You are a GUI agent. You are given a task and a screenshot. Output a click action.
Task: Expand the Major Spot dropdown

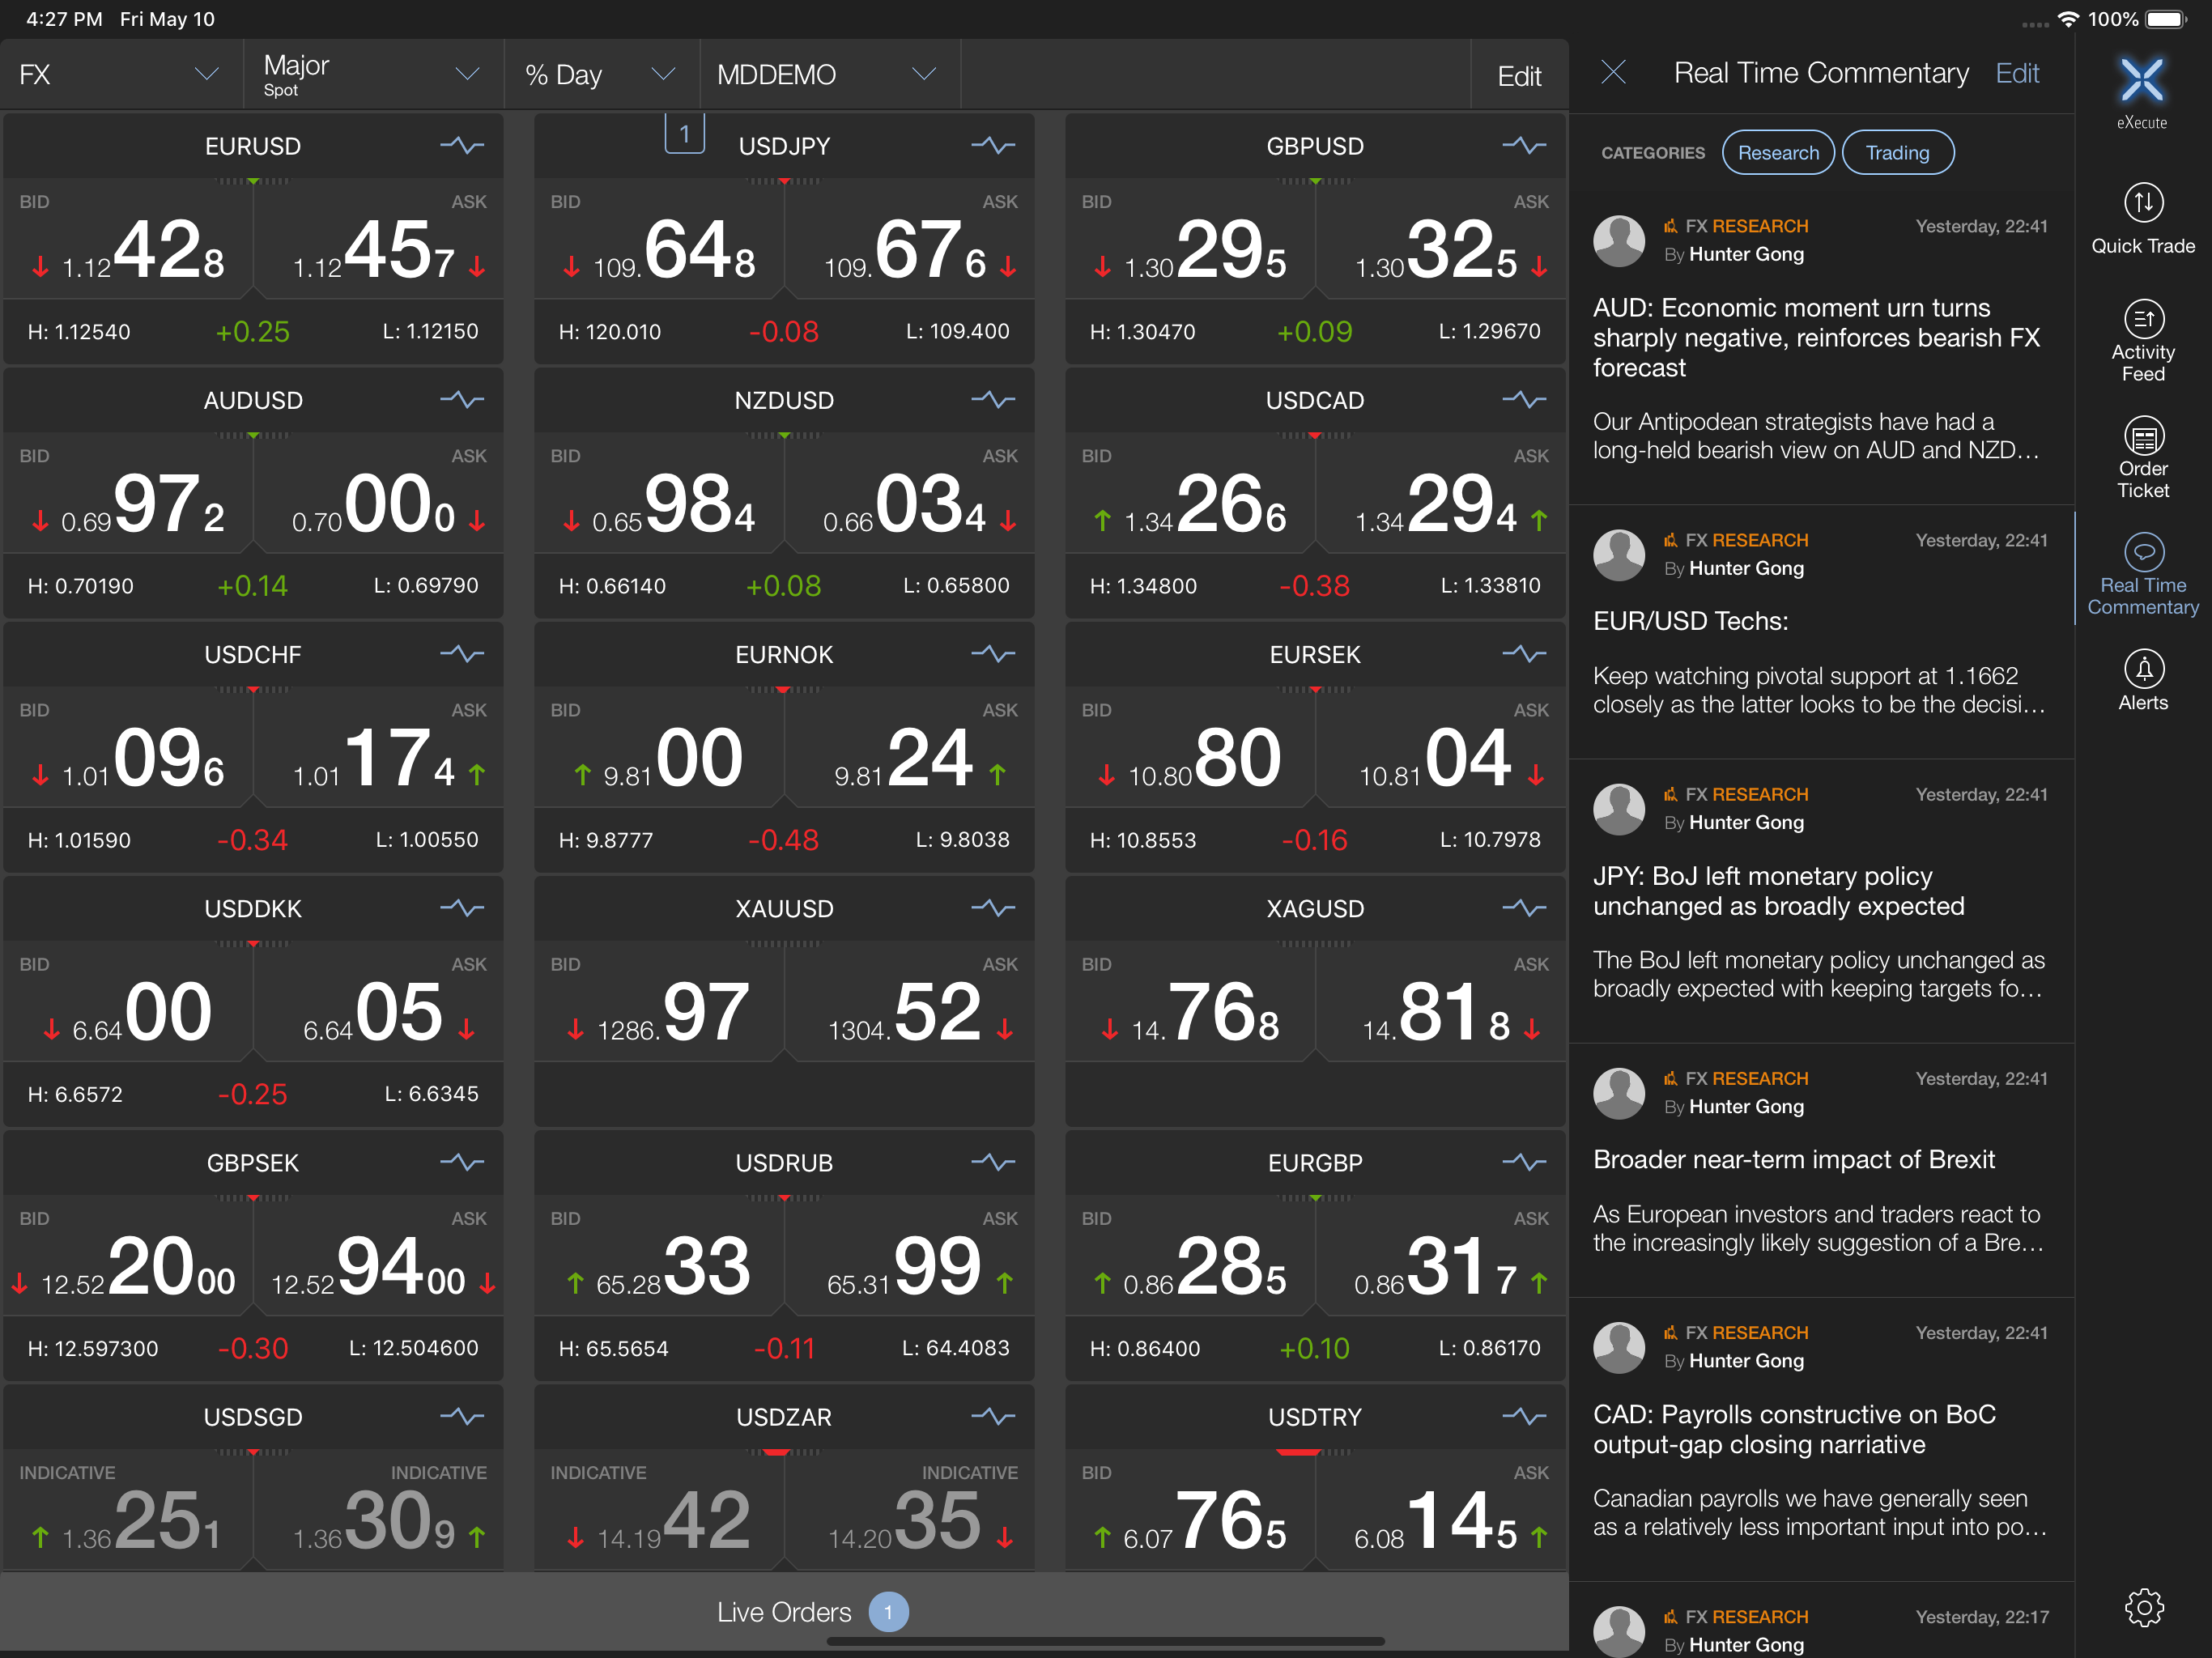(x=373, y=75)
